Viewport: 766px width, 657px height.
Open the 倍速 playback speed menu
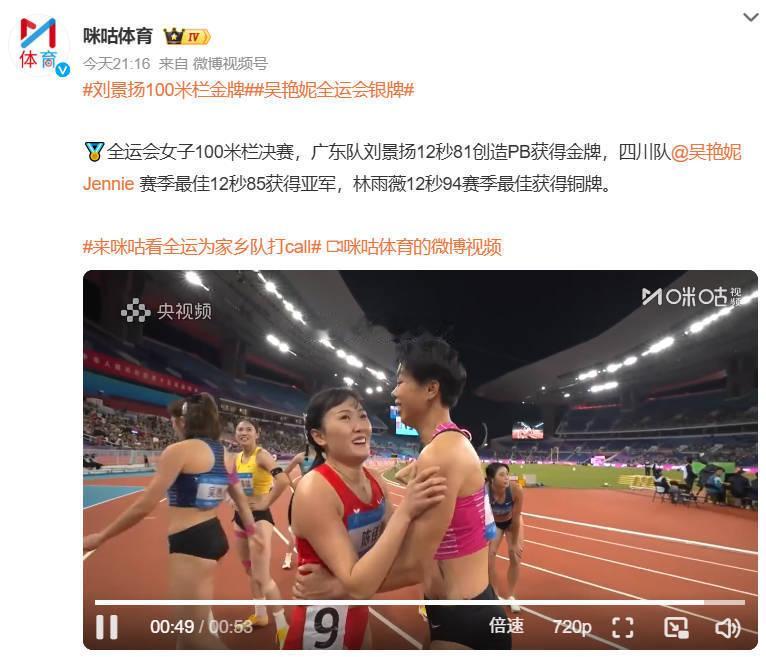click(x=507, y=626)
